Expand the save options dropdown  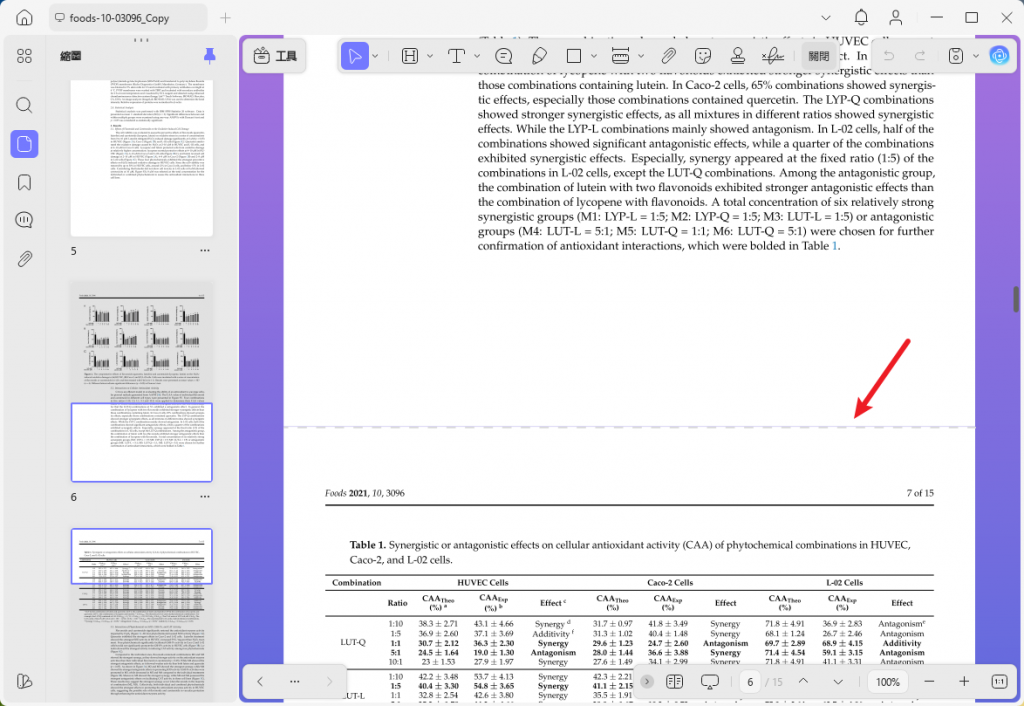(976, 56)
